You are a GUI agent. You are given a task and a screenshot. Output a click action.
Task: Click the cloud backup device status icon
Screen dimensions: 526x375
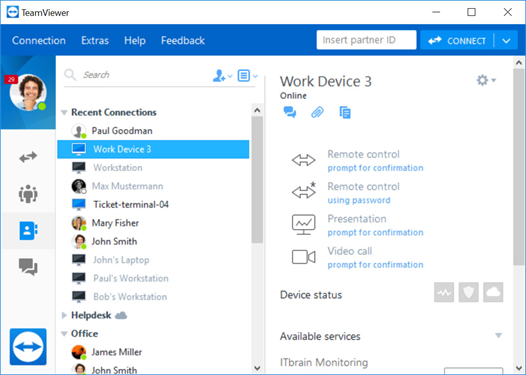[493, 292]
